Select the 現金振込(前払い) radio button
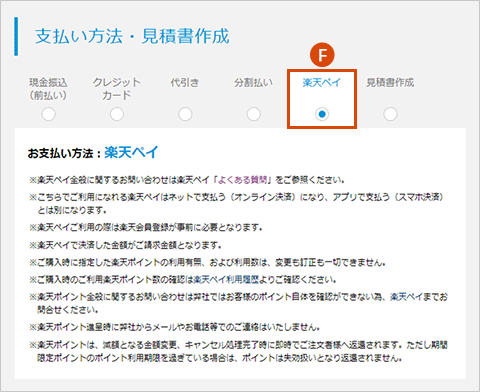480x392 pixels. click(x=48, y=114)
